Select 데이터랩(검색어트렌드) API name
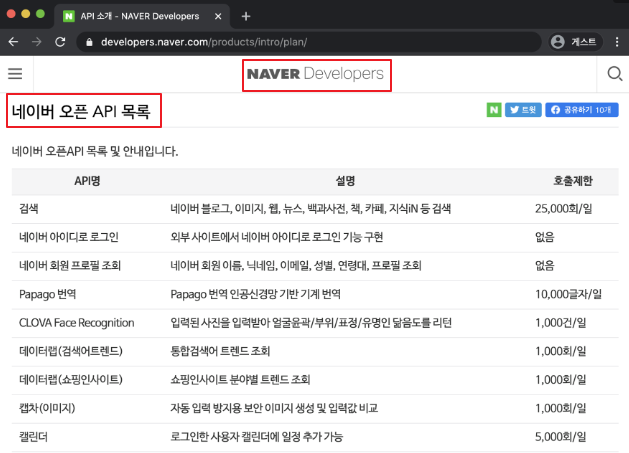Image resolution: width=629 pixels, height=453 pixels. pos(71,351)
